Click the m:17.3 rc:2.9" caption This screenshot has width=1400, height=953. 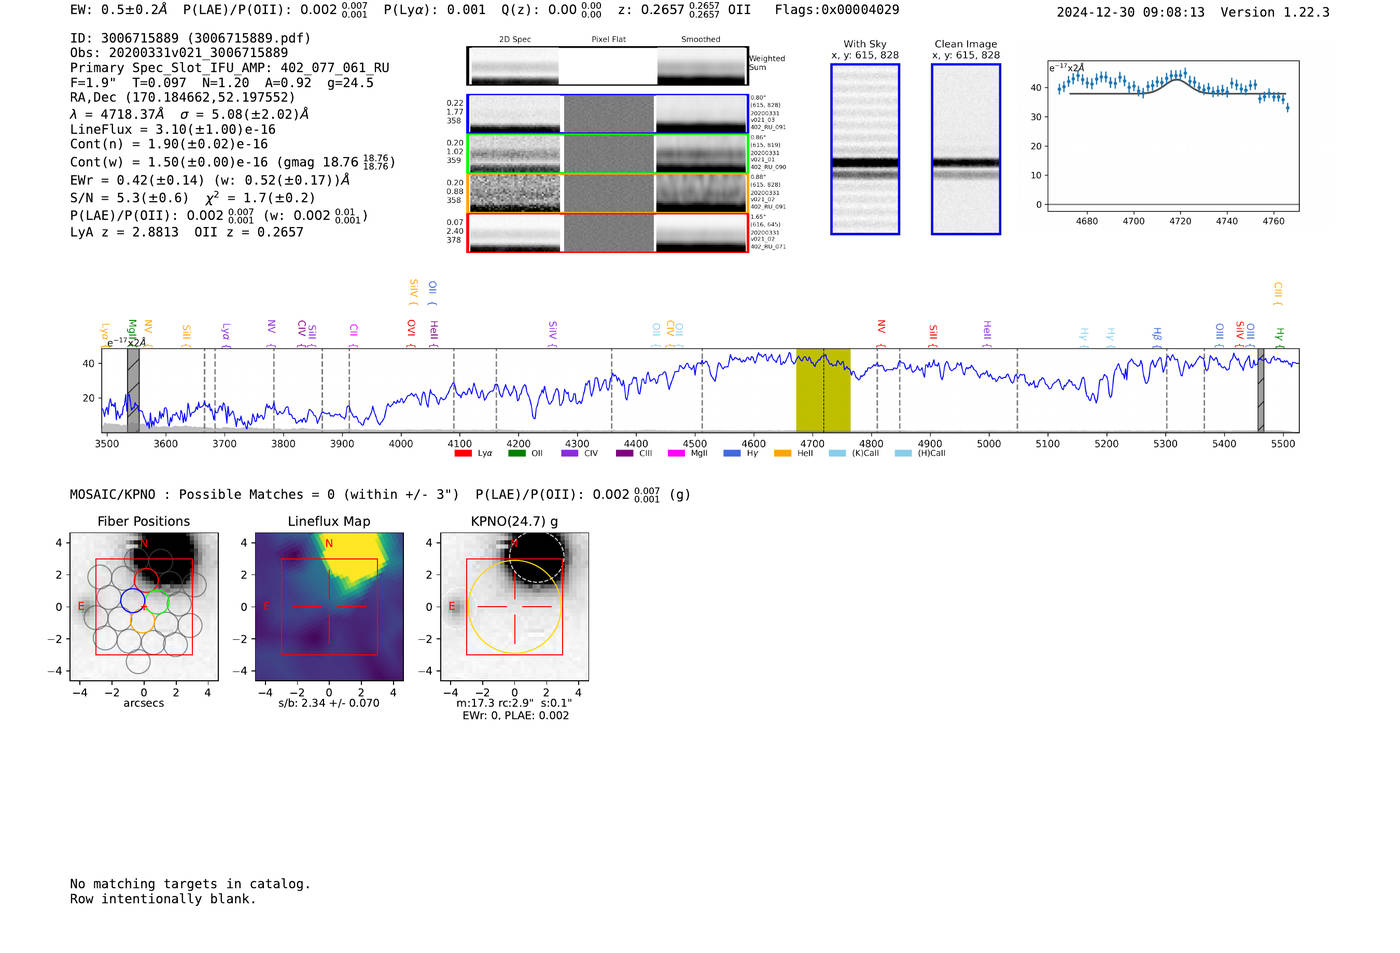(x=514, y=703)
